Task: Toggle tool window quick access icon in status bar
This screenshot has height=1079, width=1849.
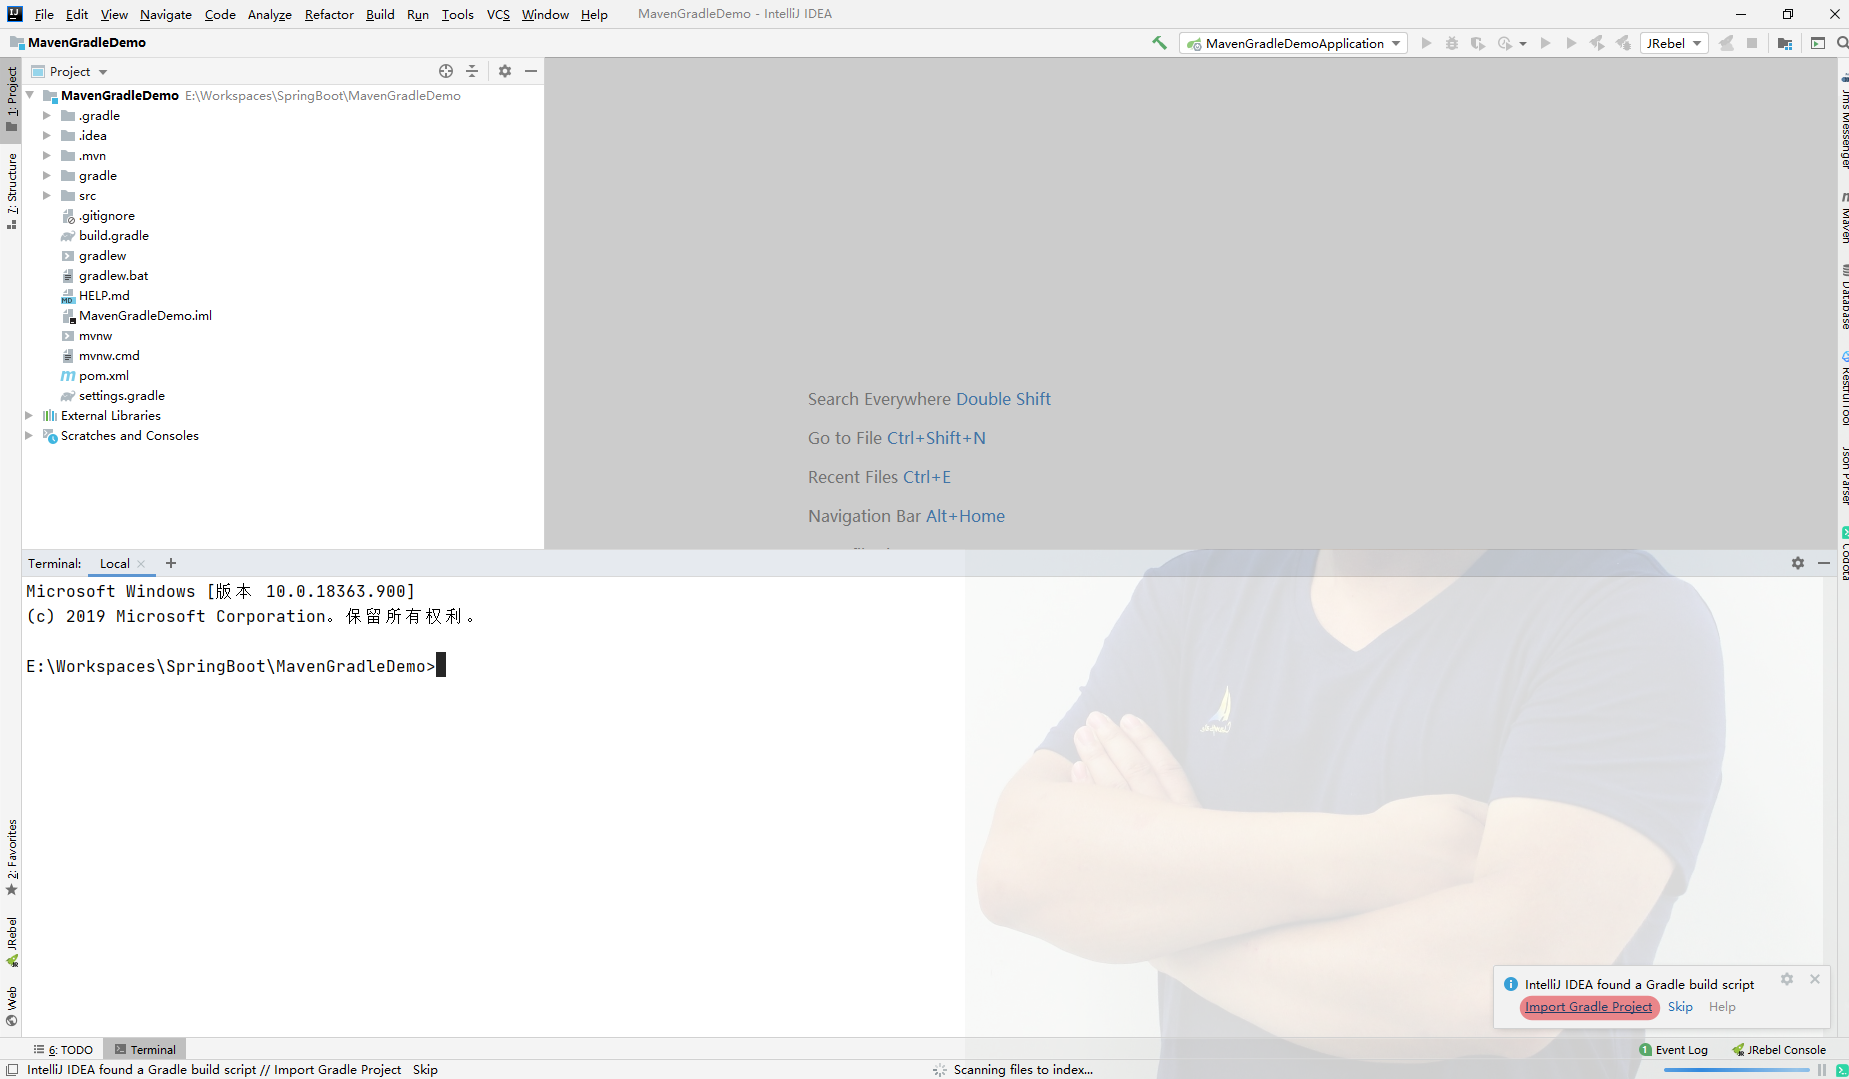Action: pyautogui.click(x=11, y=1069)
